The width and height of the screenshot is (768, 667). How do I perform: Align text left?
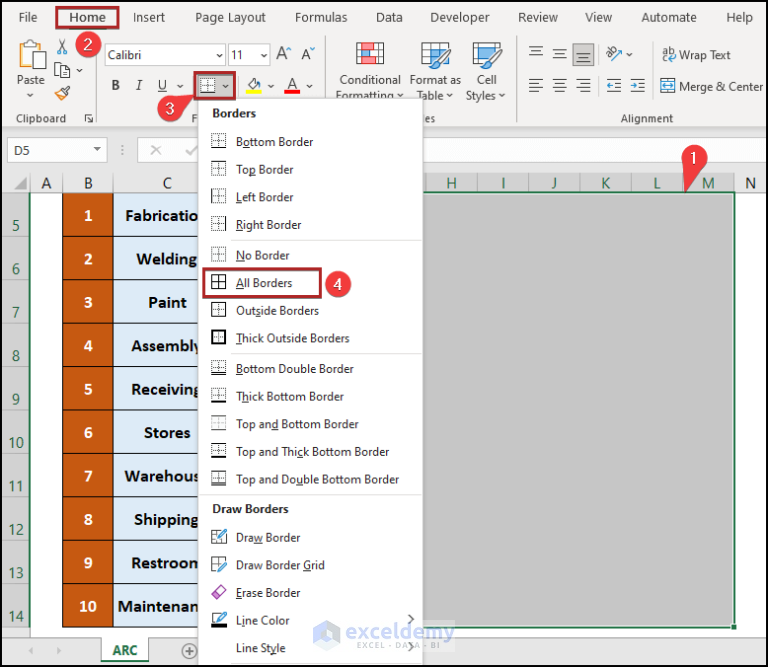pyautogui.click(x=536, y=86)
